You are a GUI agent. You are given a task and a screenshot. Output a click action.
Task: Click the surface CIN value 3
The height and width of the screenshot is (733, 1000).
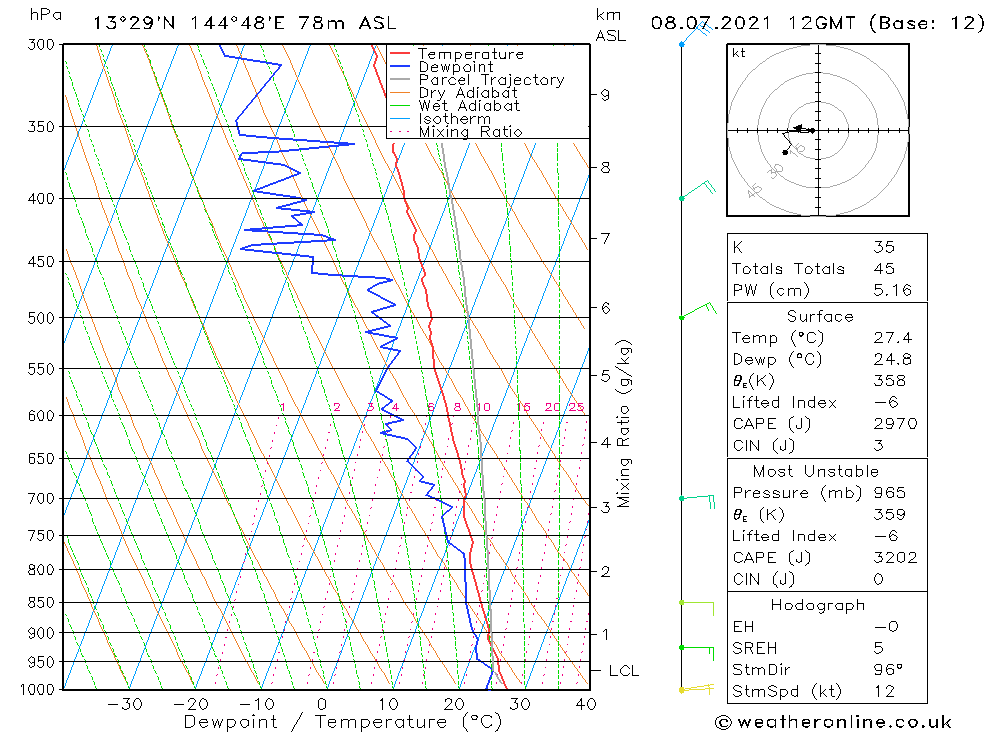click(x=878, y=446)
